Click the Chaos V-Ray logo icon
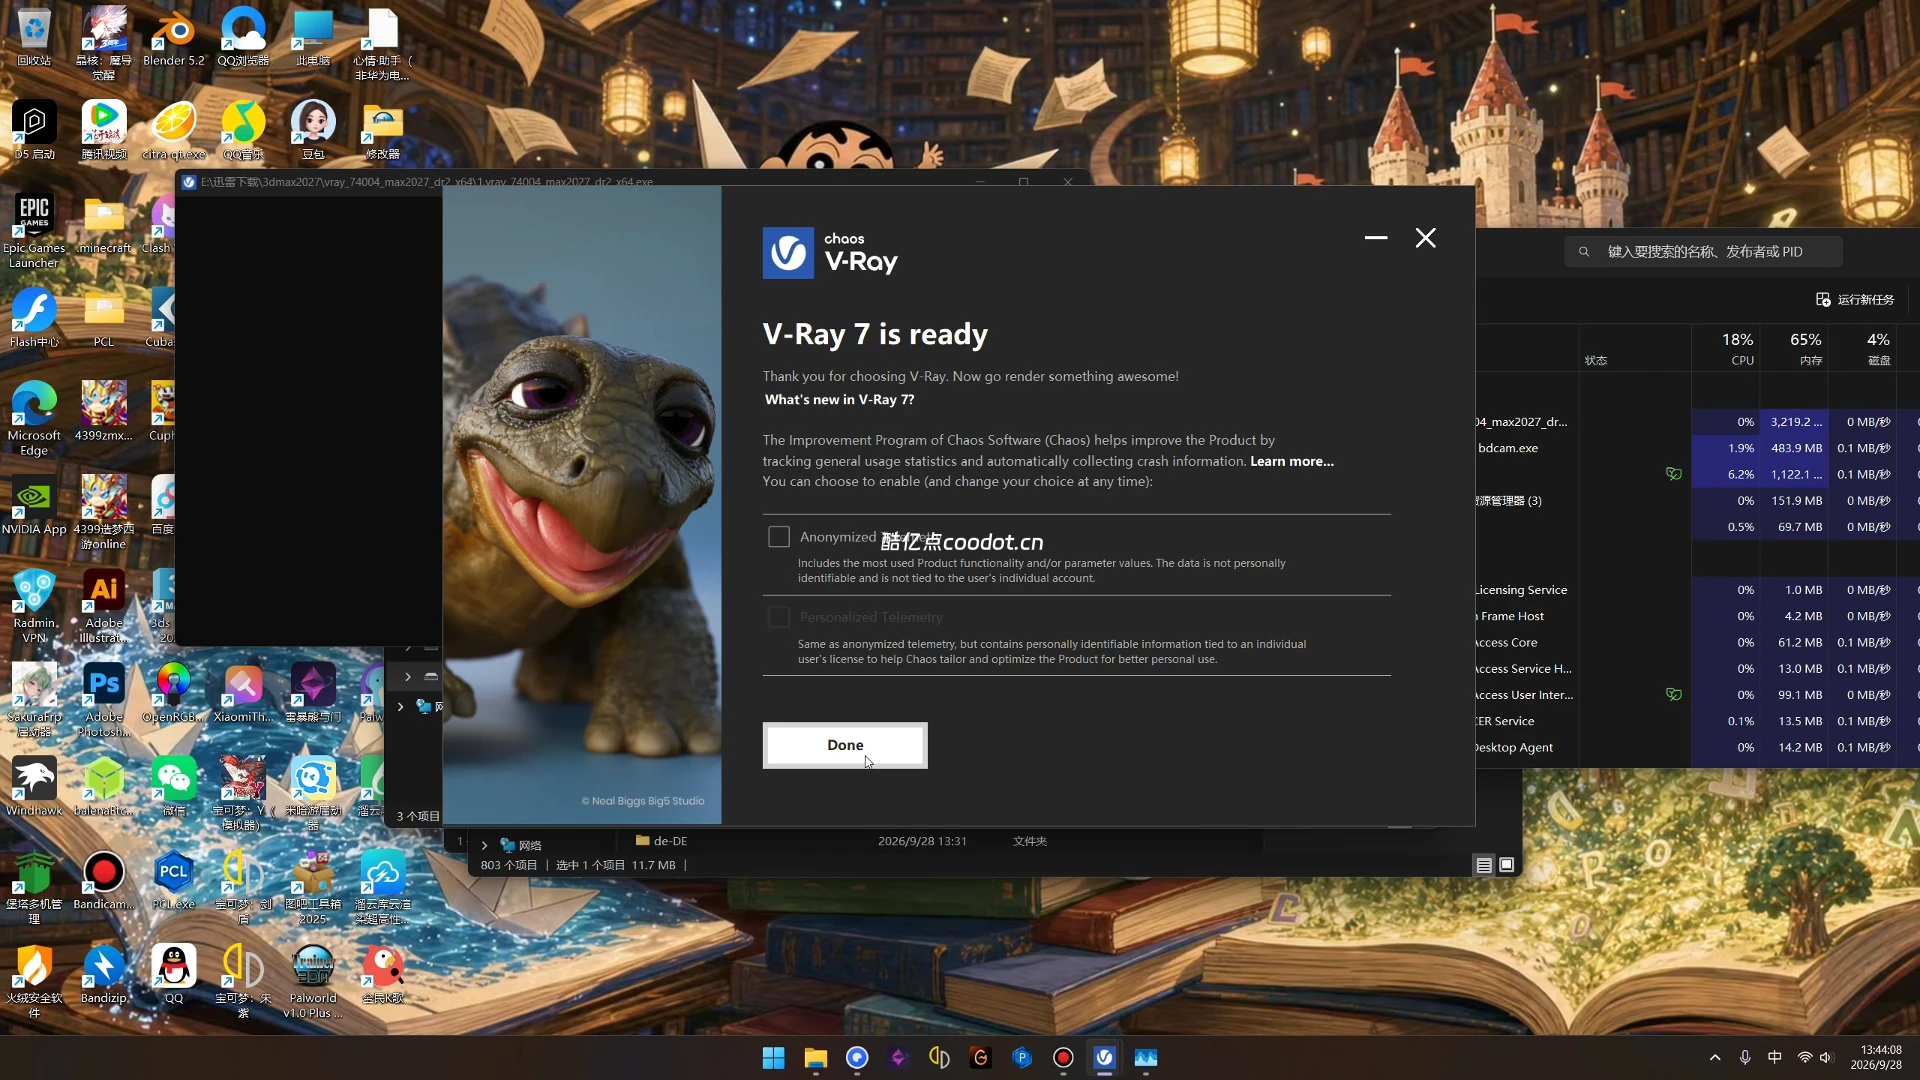Screen dimensions: 1920x1080 (788, 253)
